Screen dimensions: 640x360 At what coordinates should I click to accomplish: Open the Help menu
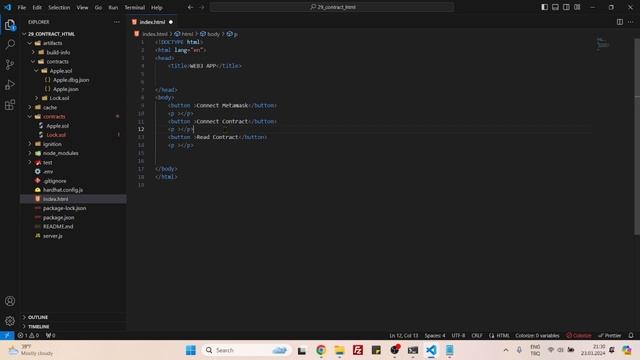click(157, 7)
